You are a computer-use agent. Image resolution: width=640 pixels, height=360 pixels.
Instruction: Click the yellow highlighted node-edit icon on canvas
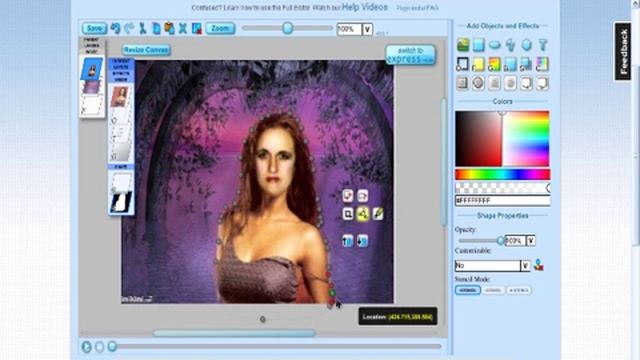click(x=363, y=214)
